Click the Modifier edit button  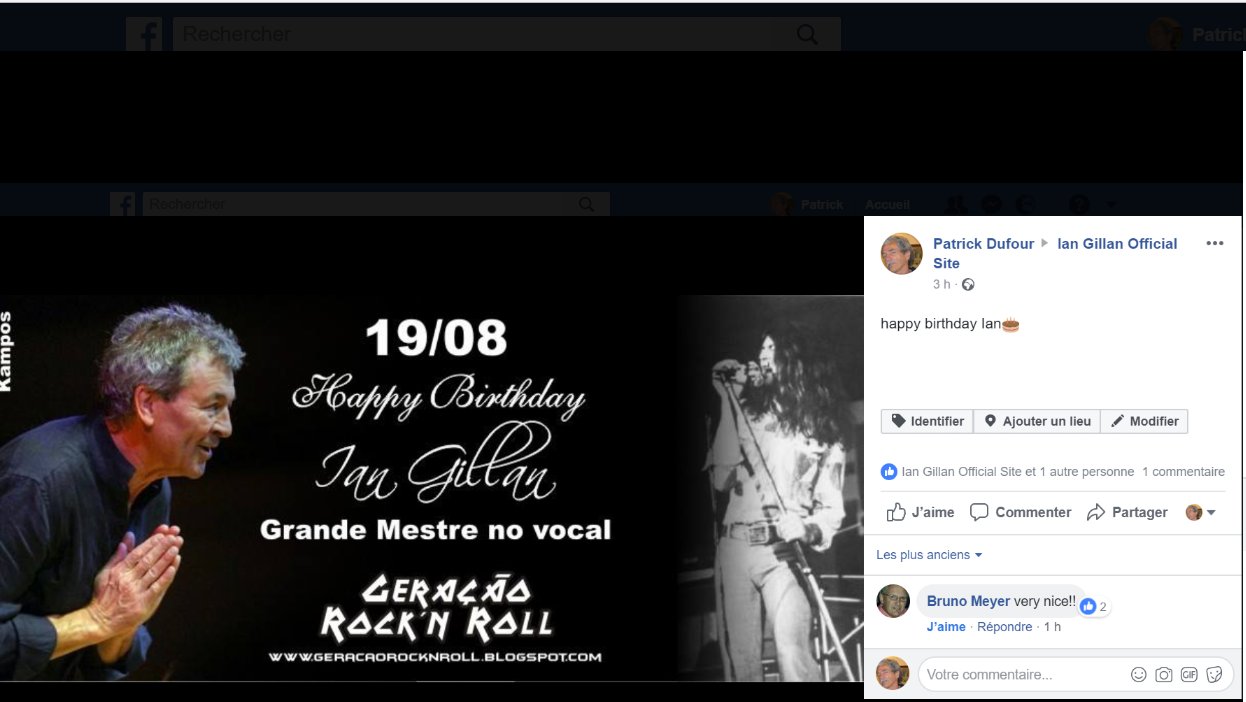[1144, 421]
